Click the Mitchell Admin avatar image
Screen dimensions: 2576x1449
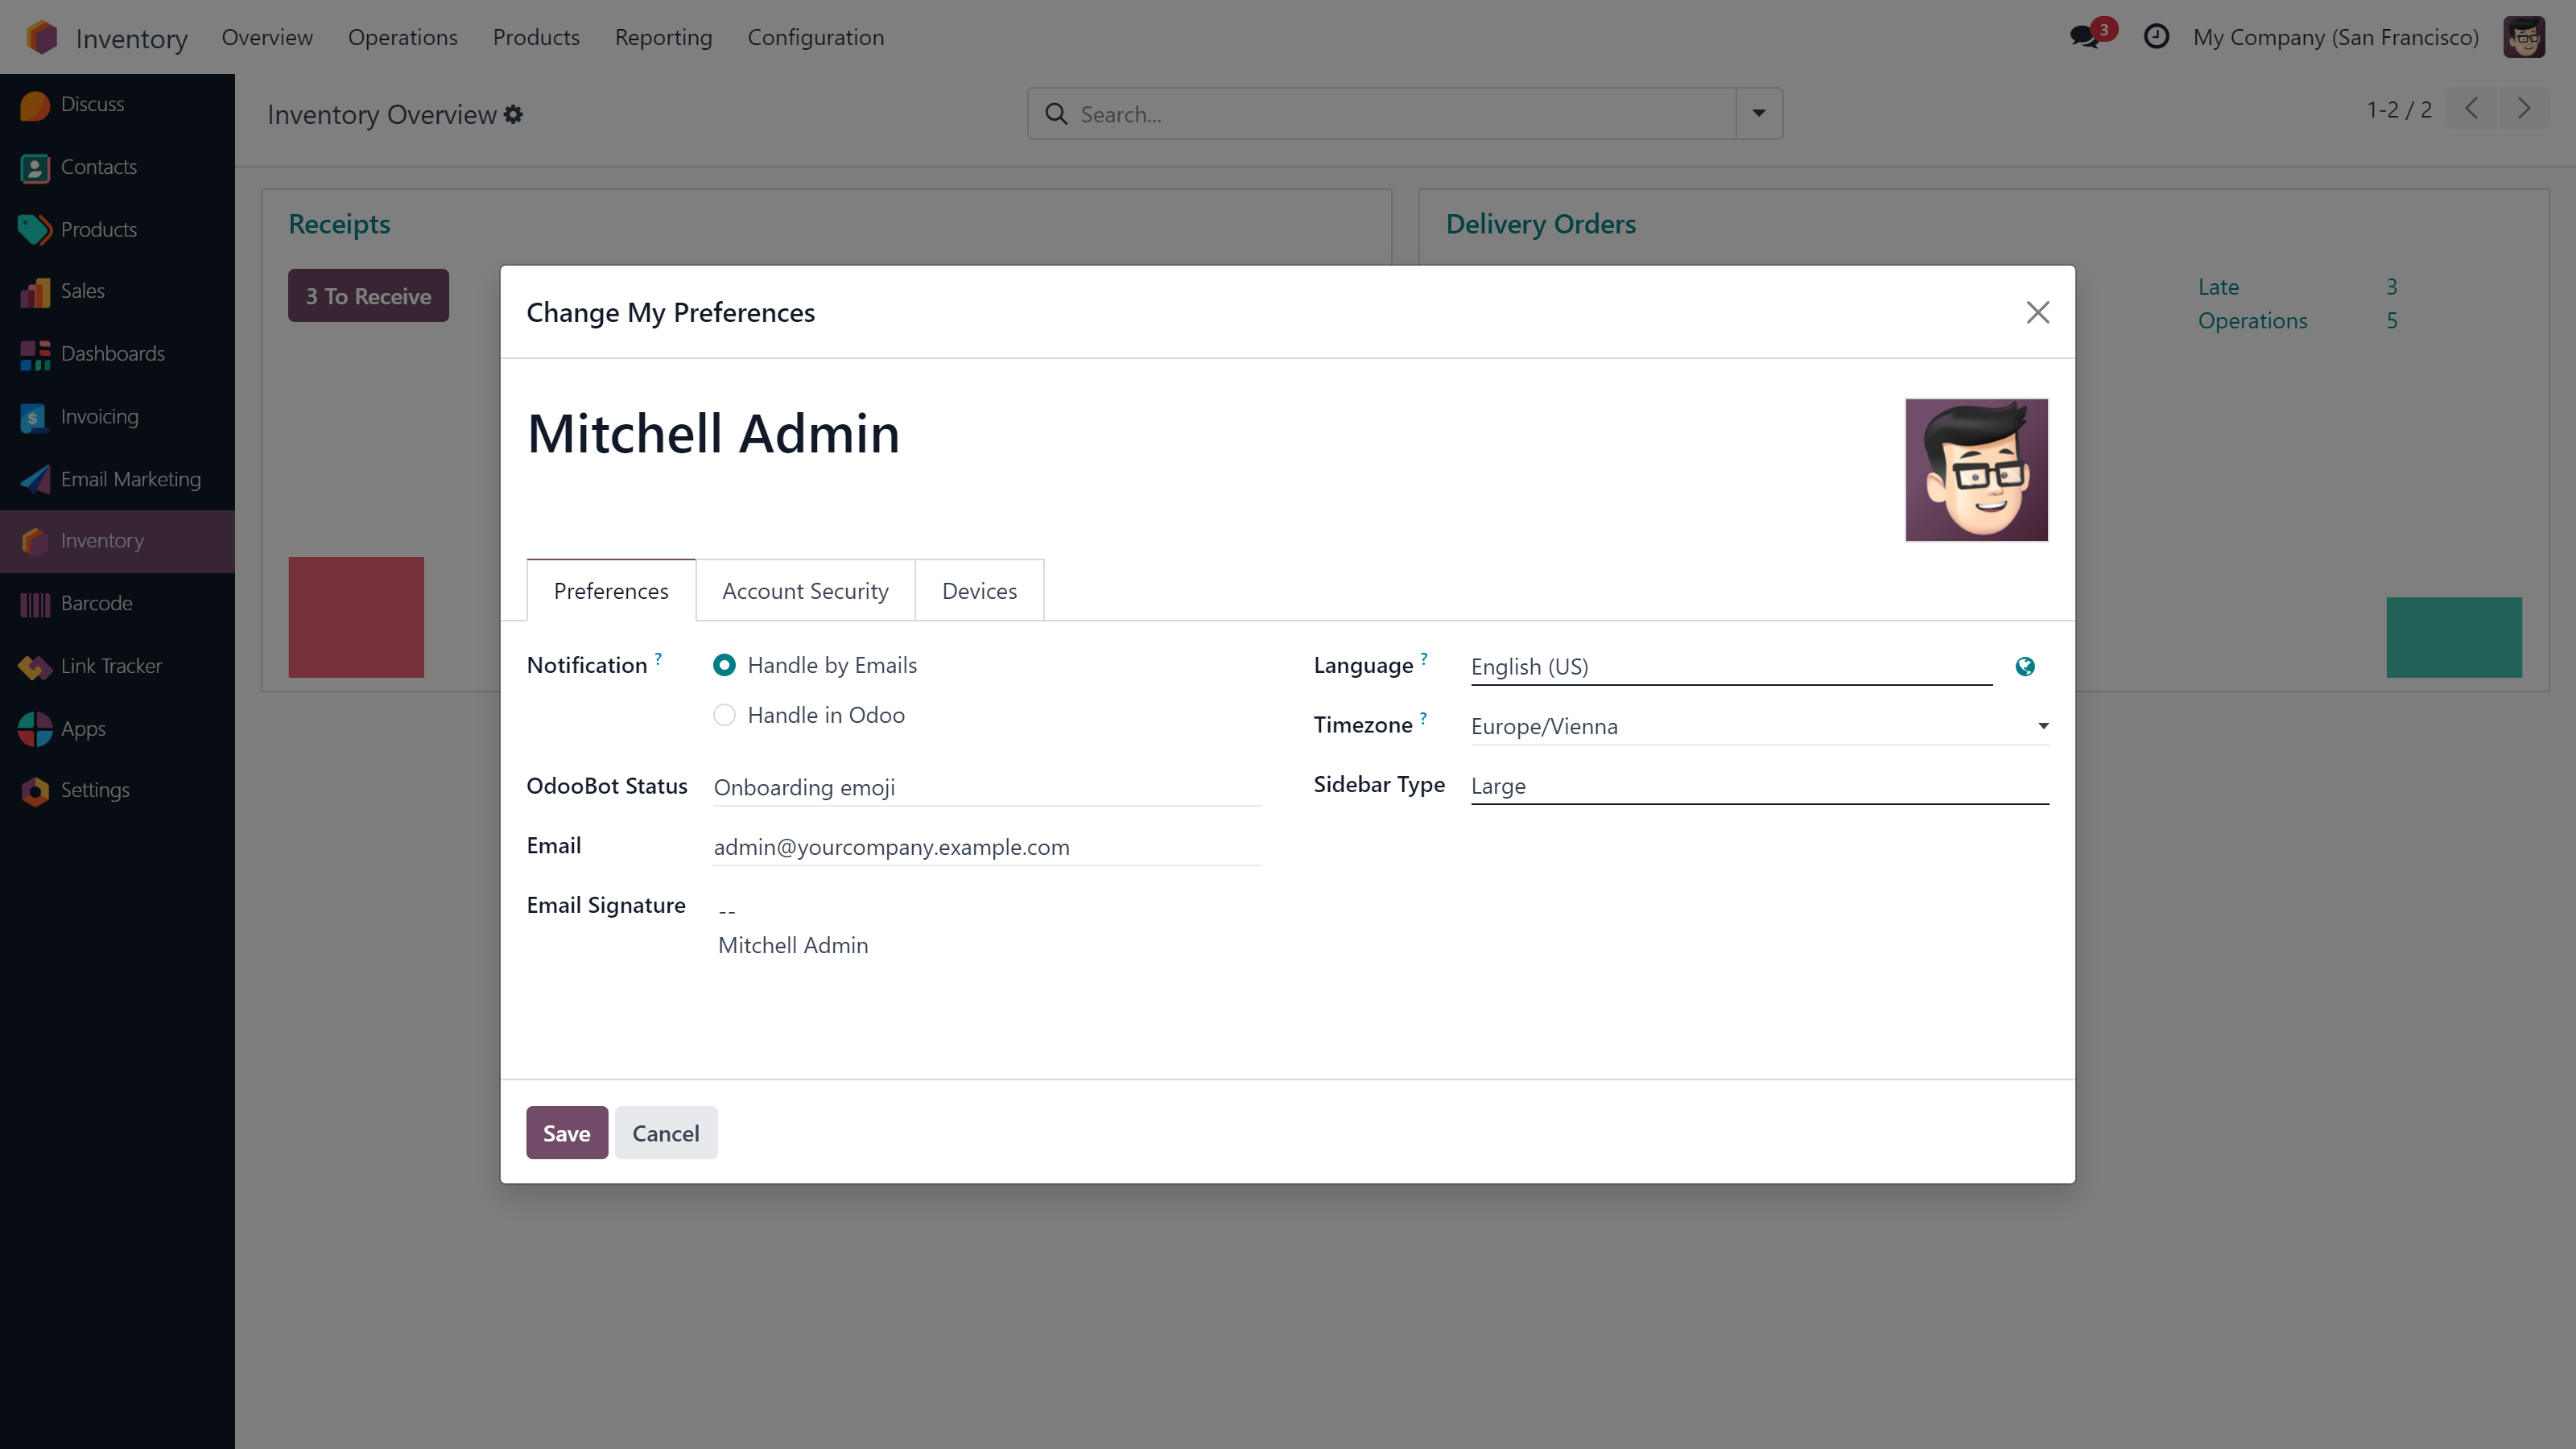(1975, 470)
